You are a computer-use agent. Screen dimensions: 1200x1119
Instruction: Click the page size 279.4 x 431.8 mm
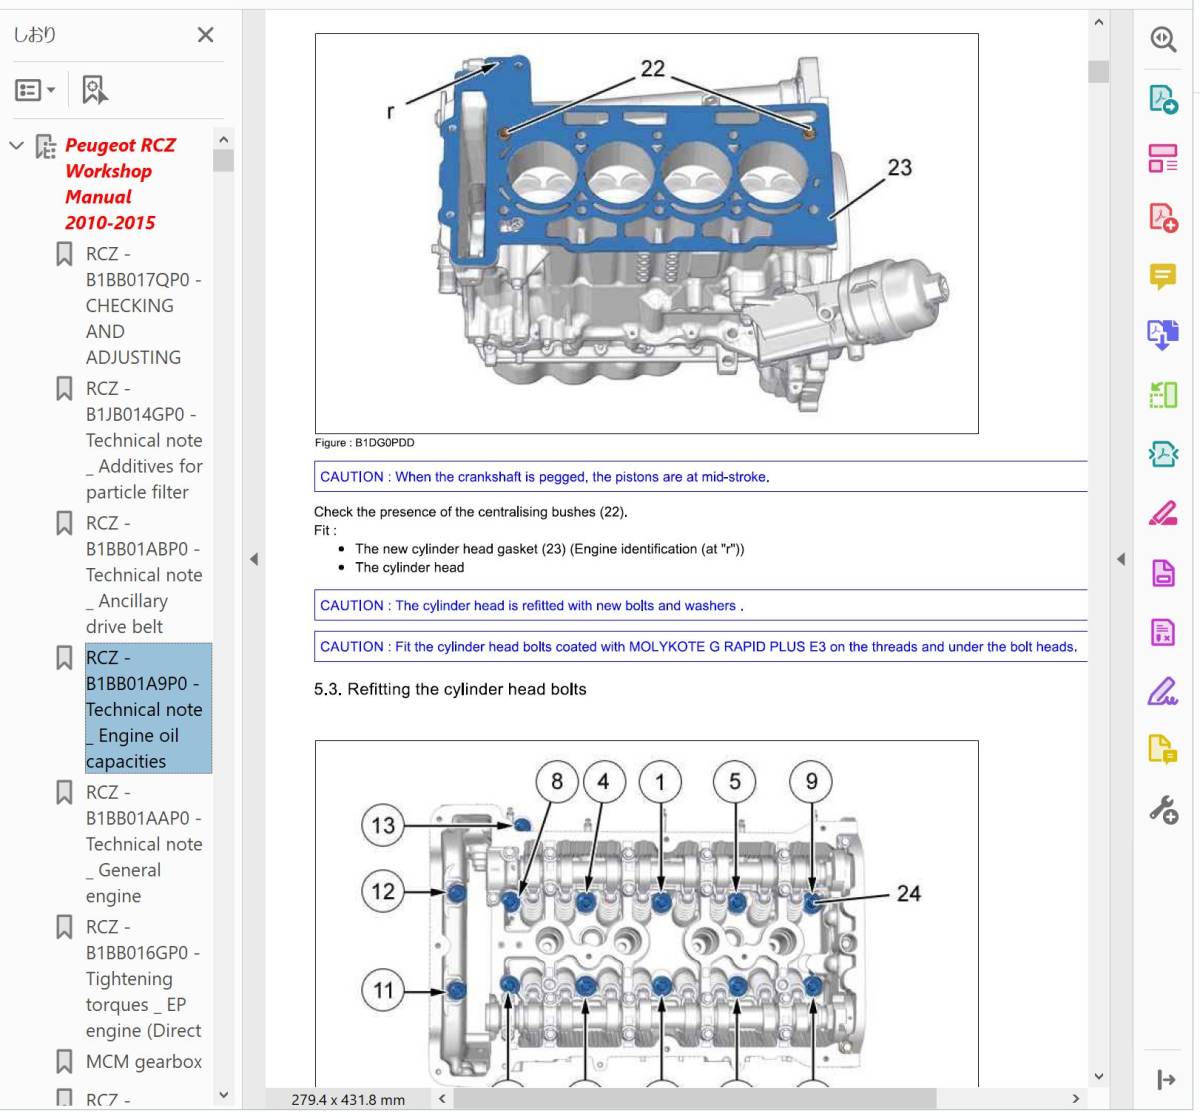[x=348, y=1099]
